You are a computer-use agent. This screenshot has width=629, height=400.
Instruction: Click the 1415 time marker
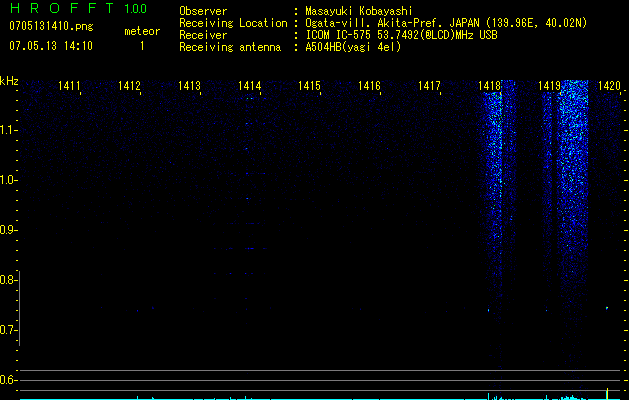[309, 86]
